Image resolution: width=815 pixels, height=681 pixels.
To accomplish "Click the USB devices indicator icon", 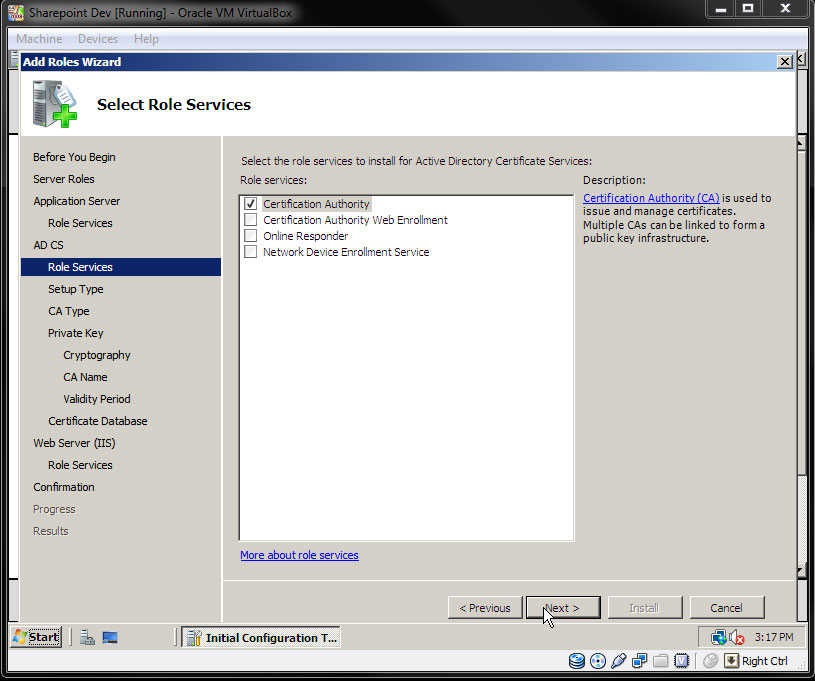I will 619,661.
